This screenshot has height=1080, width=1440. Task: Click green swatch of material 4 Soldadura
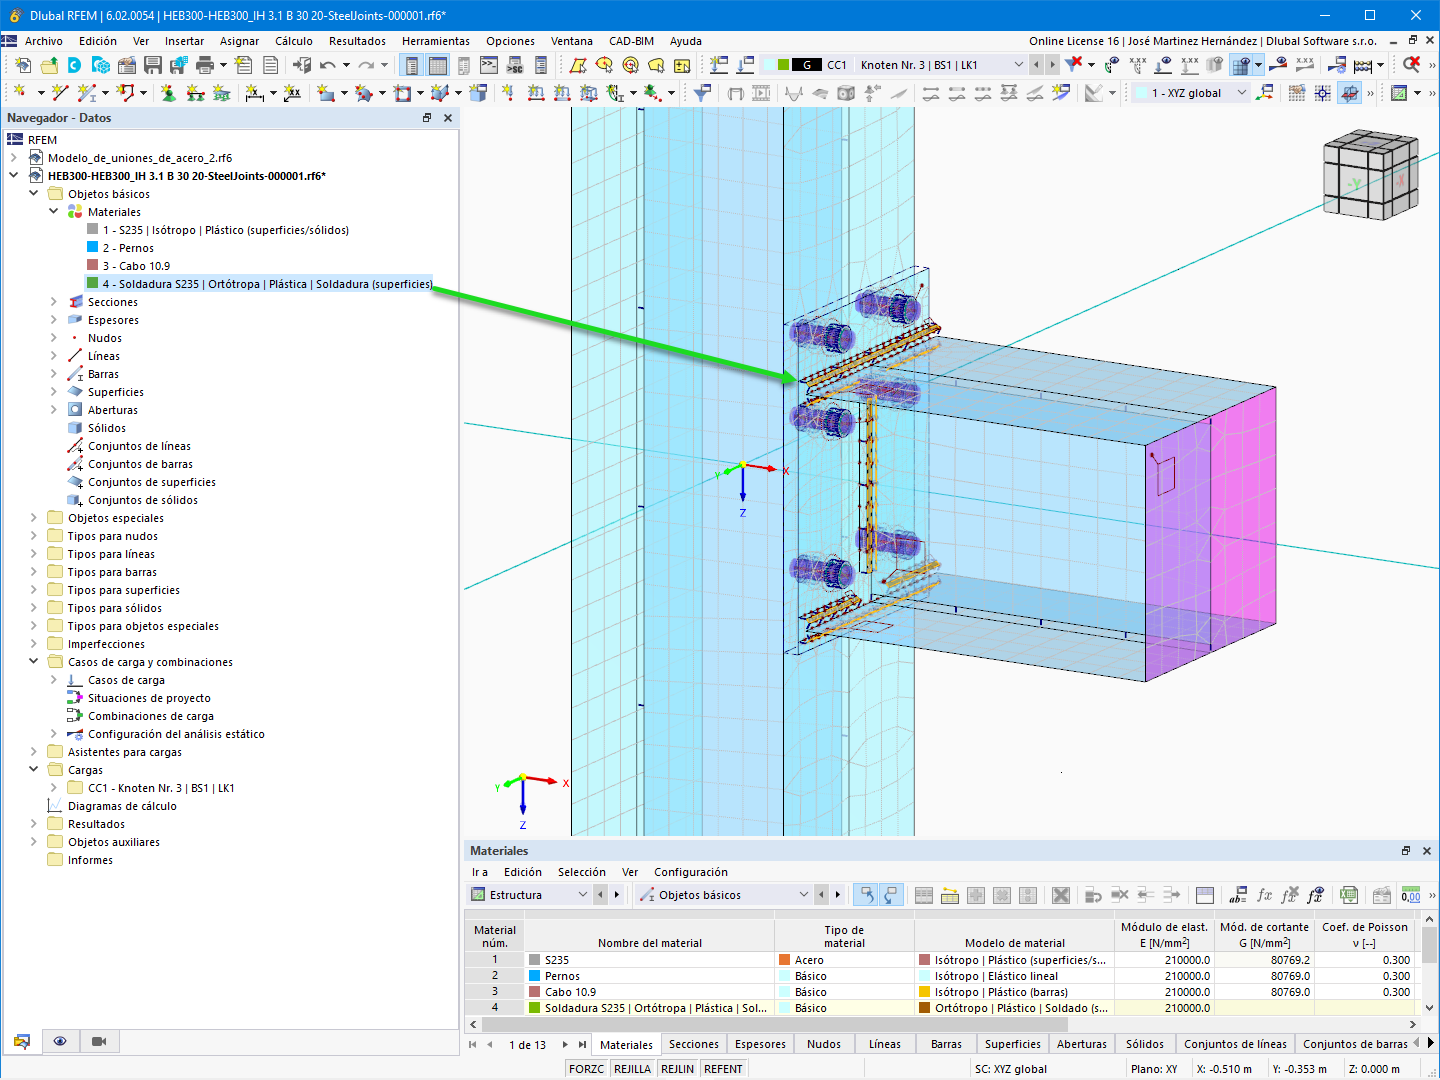pos(93,284)
